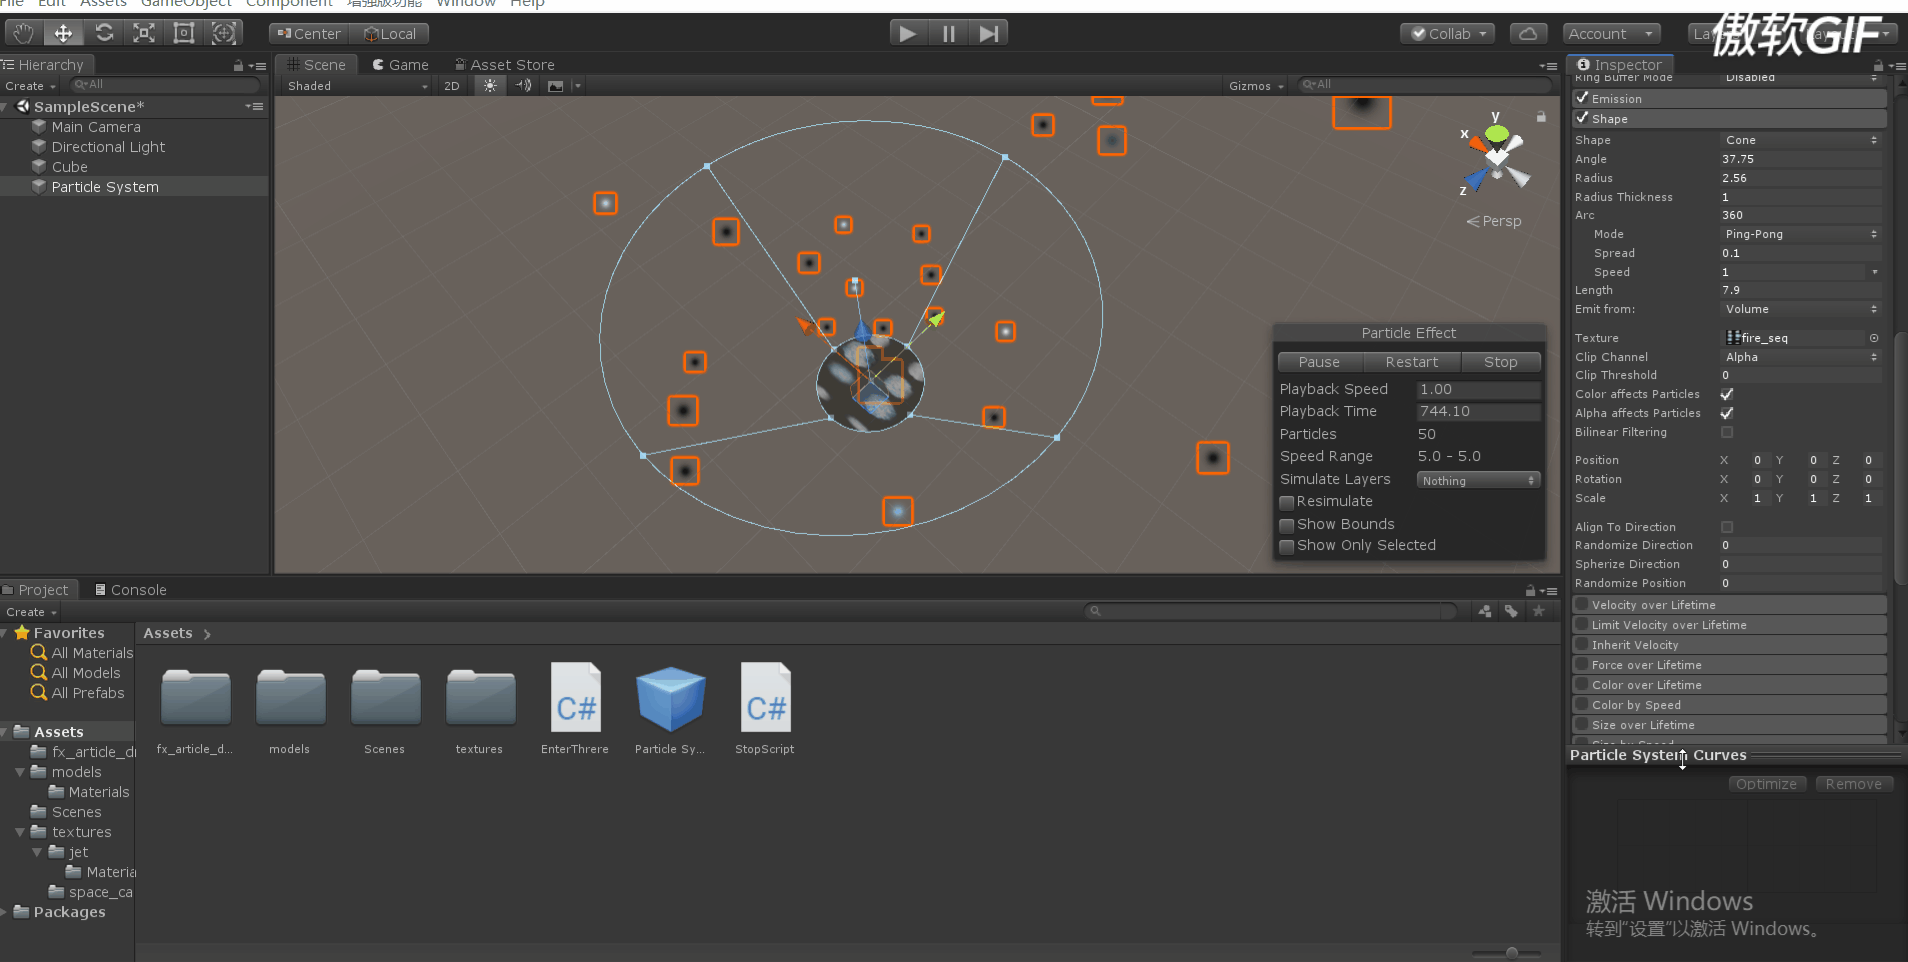Toggle the Center pivot button
This screenshot has width=1908, height=962.
pyautogui.click(x=309, y=33)
